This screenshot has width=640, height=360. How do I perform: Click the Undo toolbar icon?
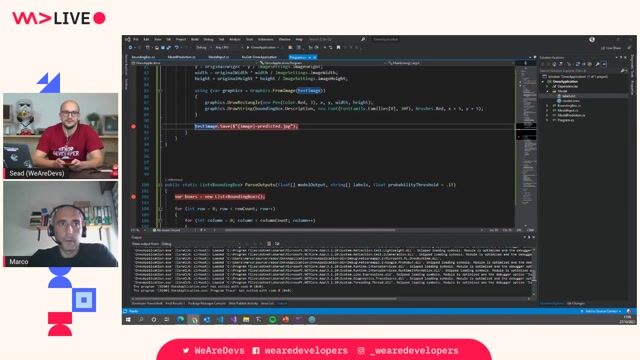(x=176, y=48)
